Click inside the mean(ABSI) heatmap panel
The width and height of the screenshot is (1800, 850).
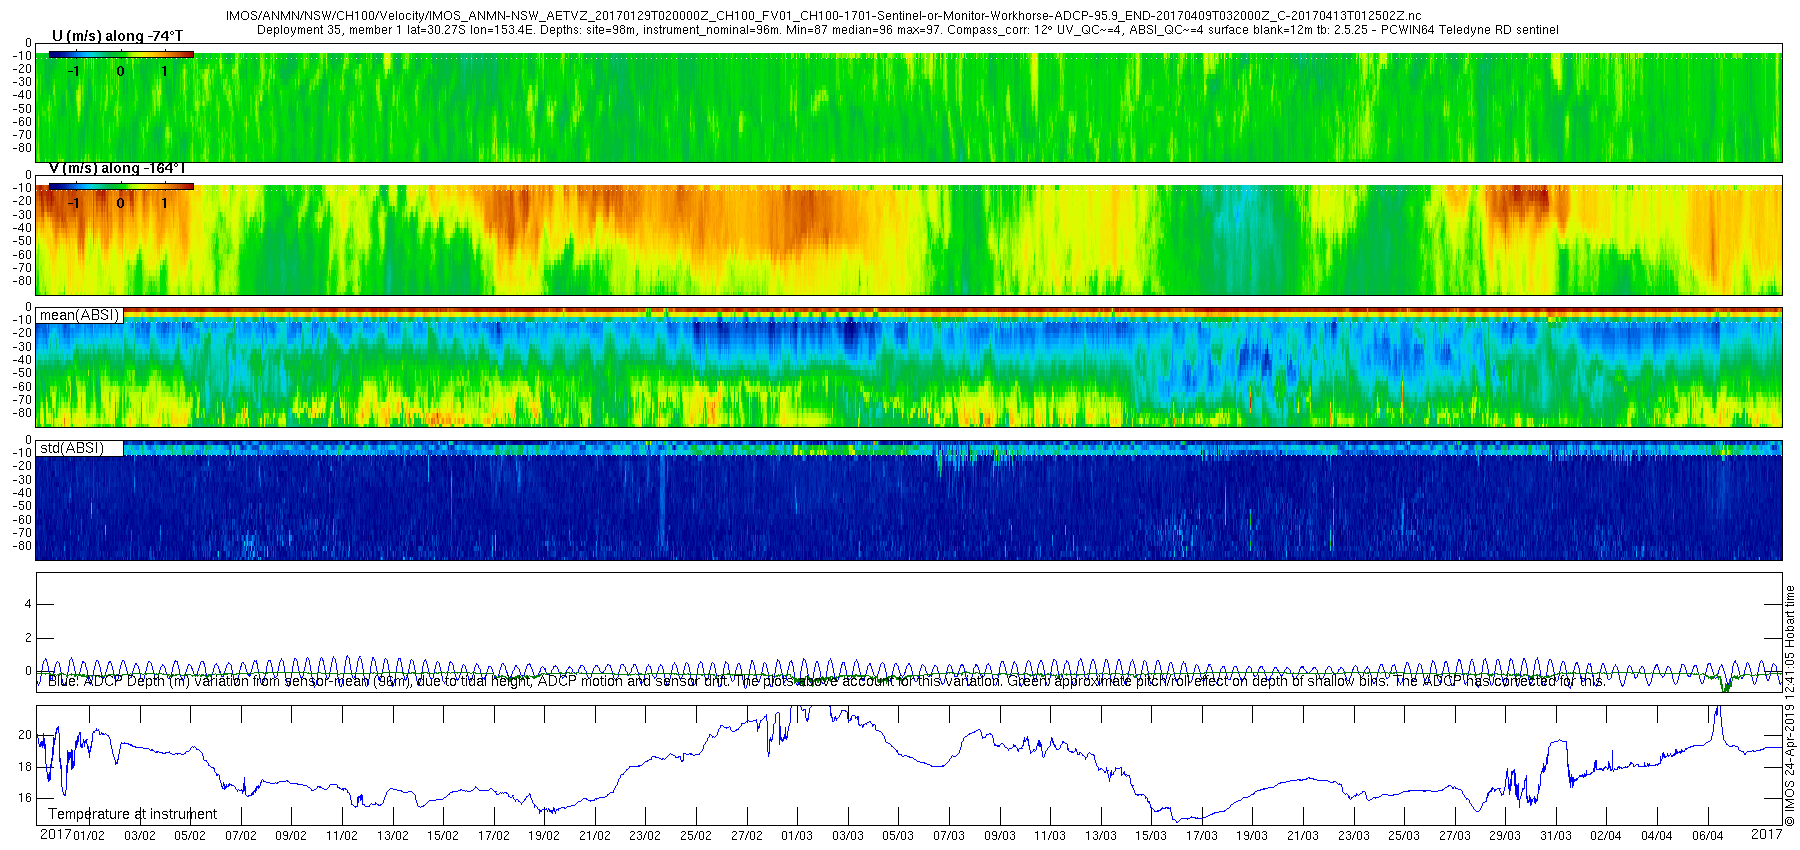coord(909,367)
